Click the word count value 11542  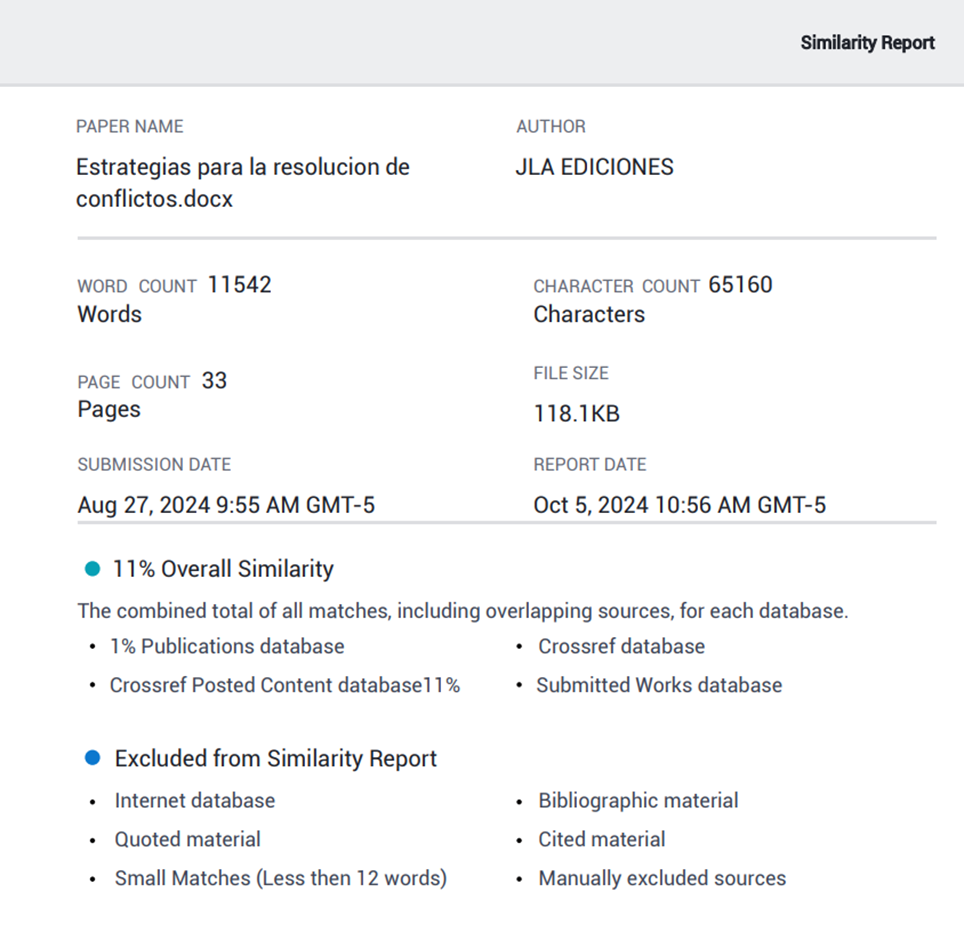[x=239, y=285]
